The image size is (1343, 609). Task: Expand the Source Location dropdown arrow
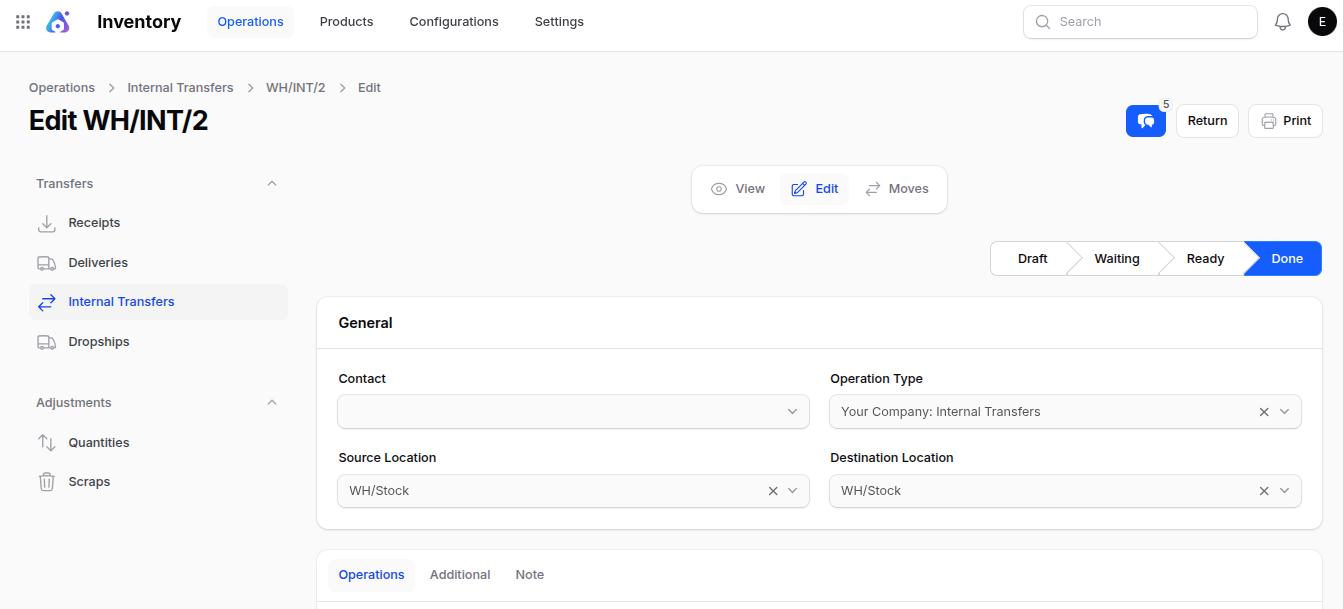tap(793, 491)
